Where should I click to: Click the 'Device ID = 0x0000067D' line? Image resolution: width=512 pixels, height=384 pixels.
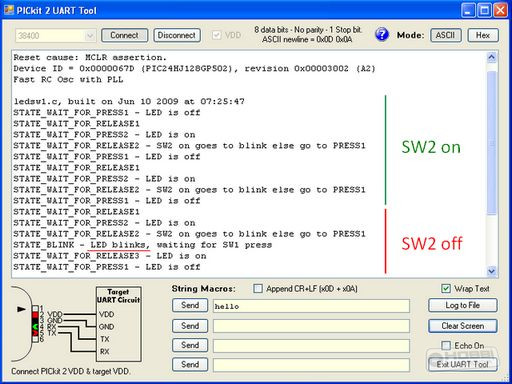click(x=194, y=68)
